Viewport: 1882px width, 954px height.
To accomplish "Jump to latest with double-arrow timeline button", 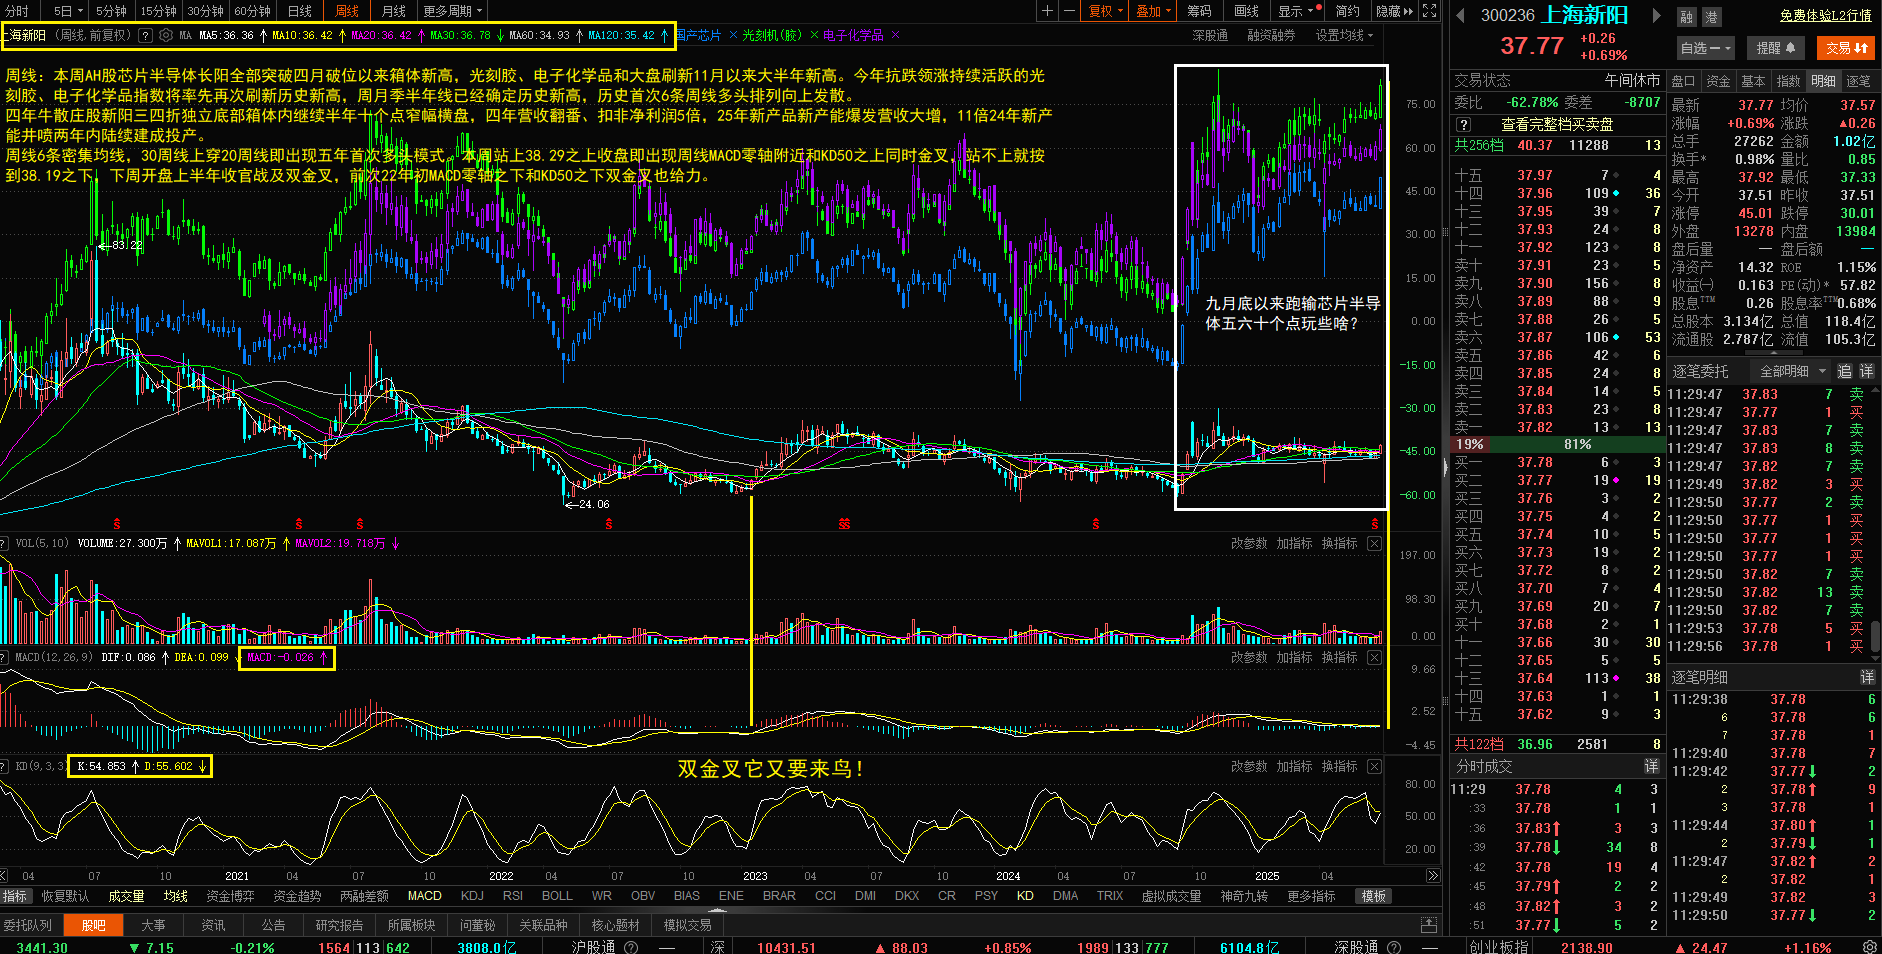I will (1432, 876).
